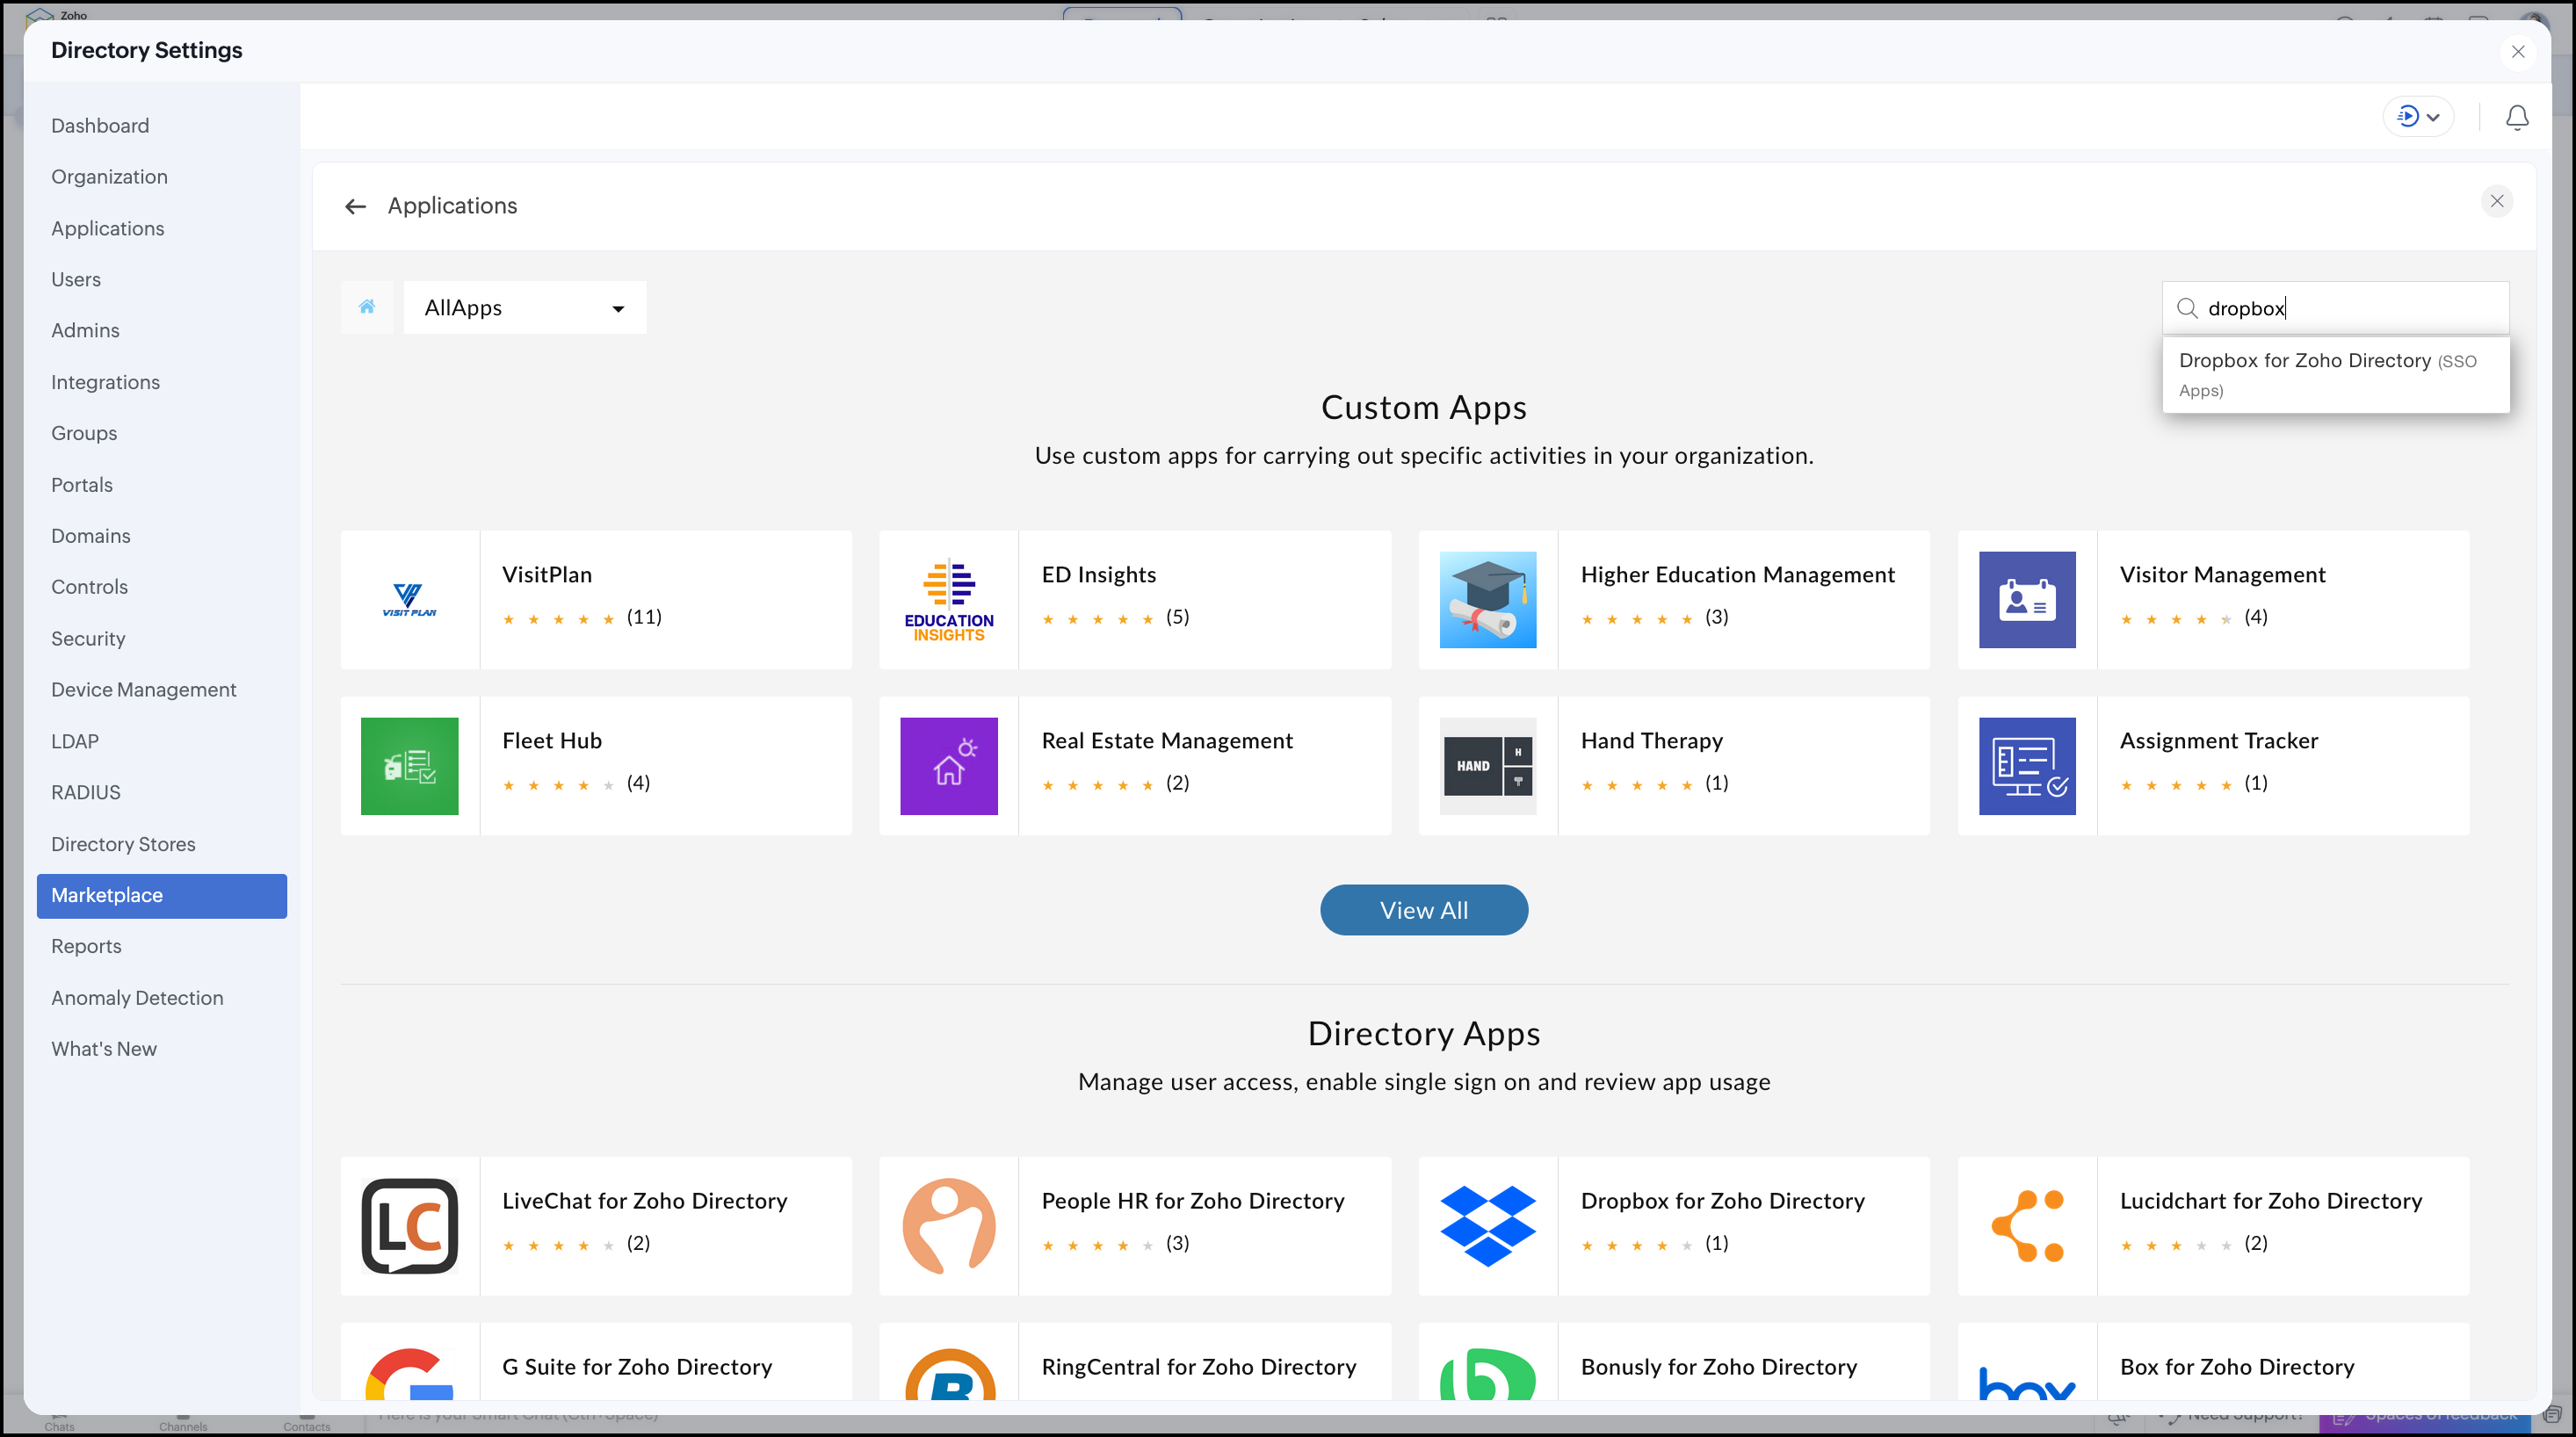Click the Applications page heading

[x=452, y=206]
